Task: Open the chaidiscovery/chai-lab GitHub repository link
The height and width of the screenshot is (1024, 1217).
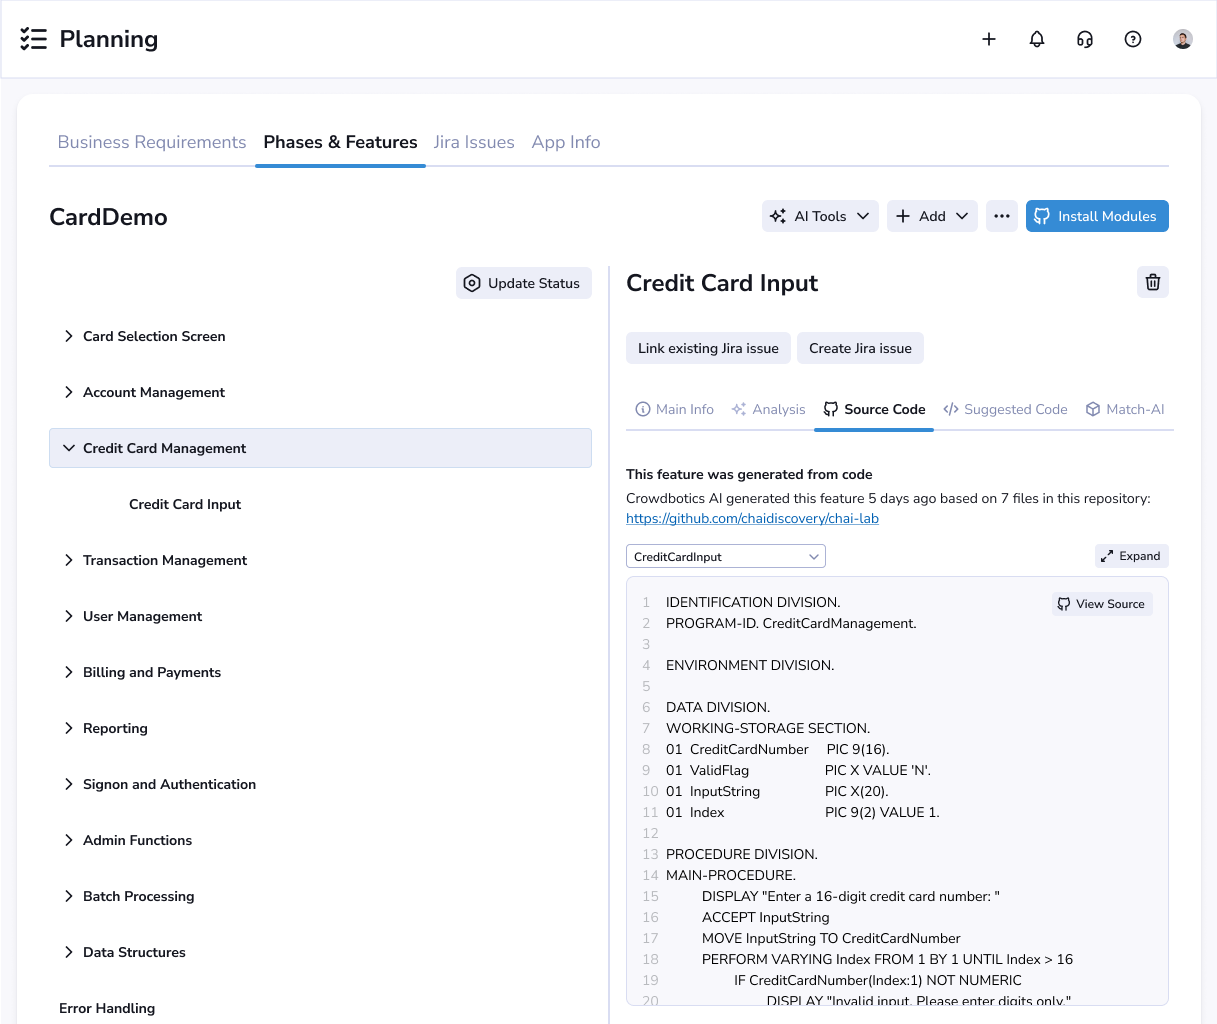Action: click(752, 518)
